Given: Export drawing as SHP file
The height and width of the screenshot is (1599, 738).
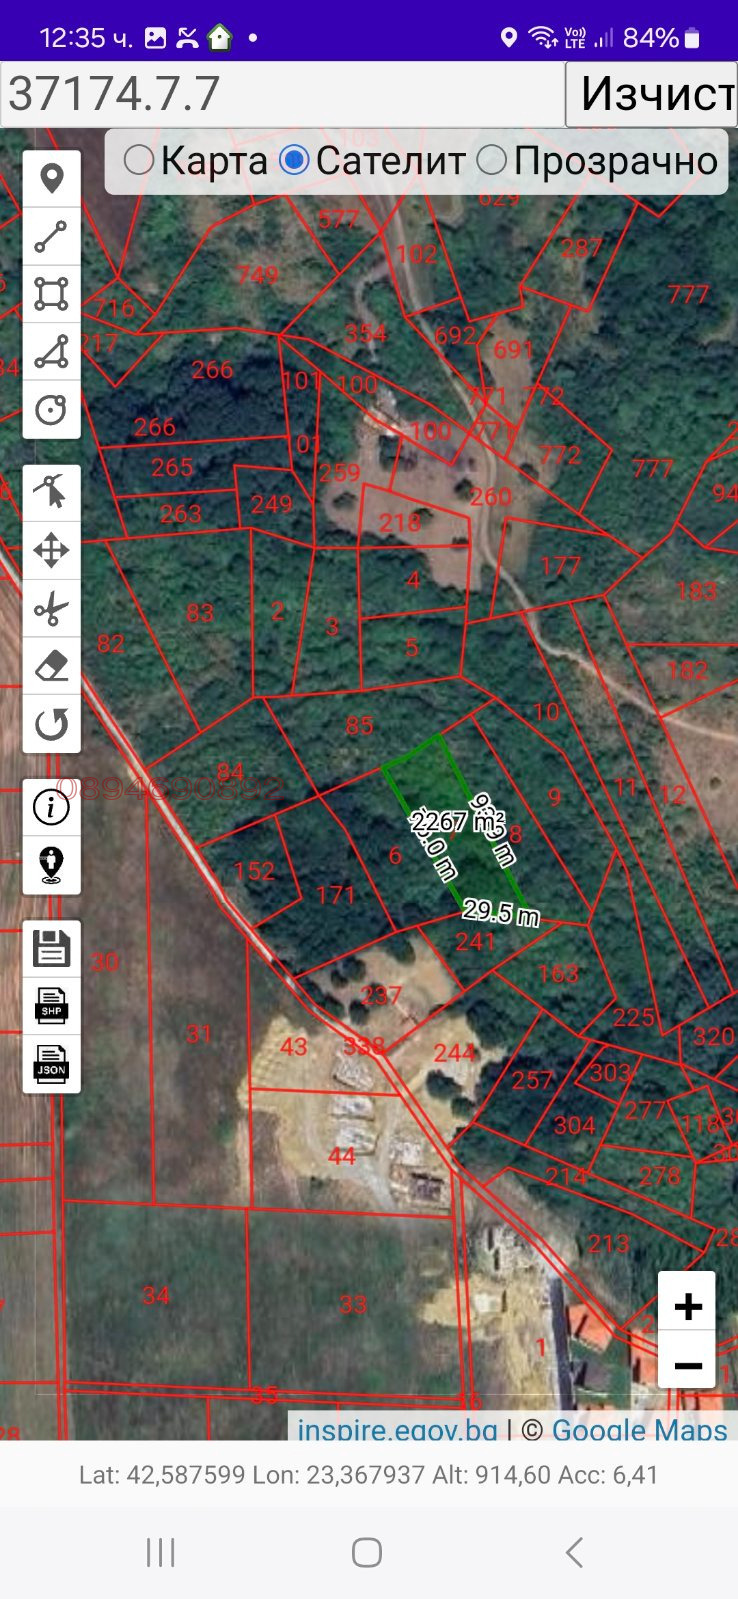Looking at the screenshot, I should [x=51, y=1006].
